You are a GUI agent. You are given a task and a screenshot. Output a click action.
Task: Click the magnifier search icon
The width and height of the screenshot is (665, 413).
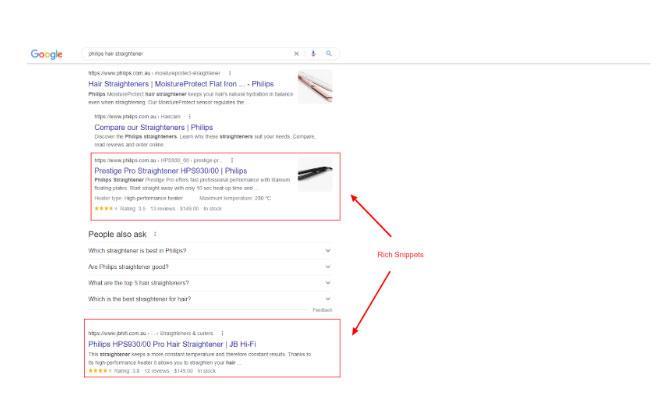(x=329, y=53)
